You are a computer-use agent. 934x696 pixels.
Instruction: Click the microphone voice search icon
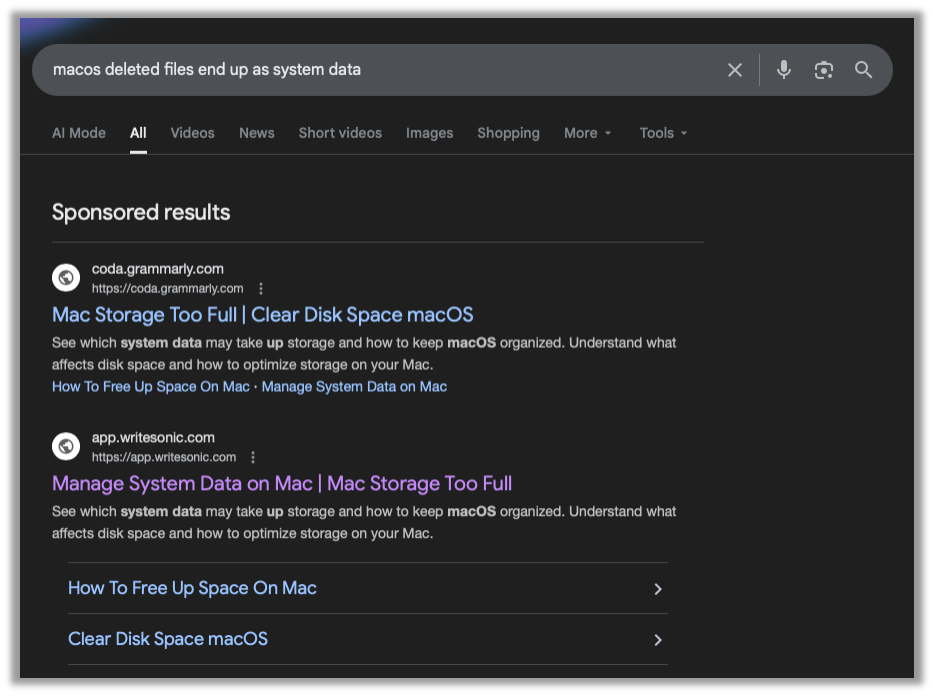pyautogui.click(x=783, y=70)
